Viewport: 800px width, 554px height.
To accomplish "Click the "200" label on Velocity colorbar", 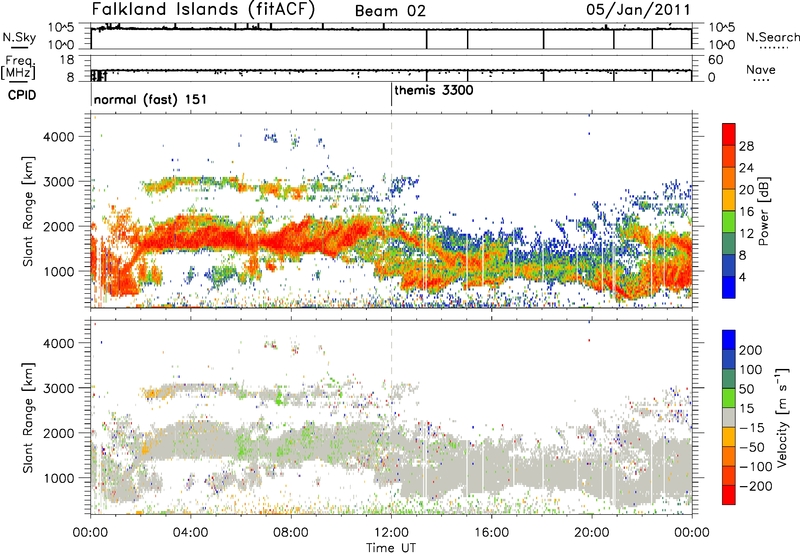I will [751, 350].
